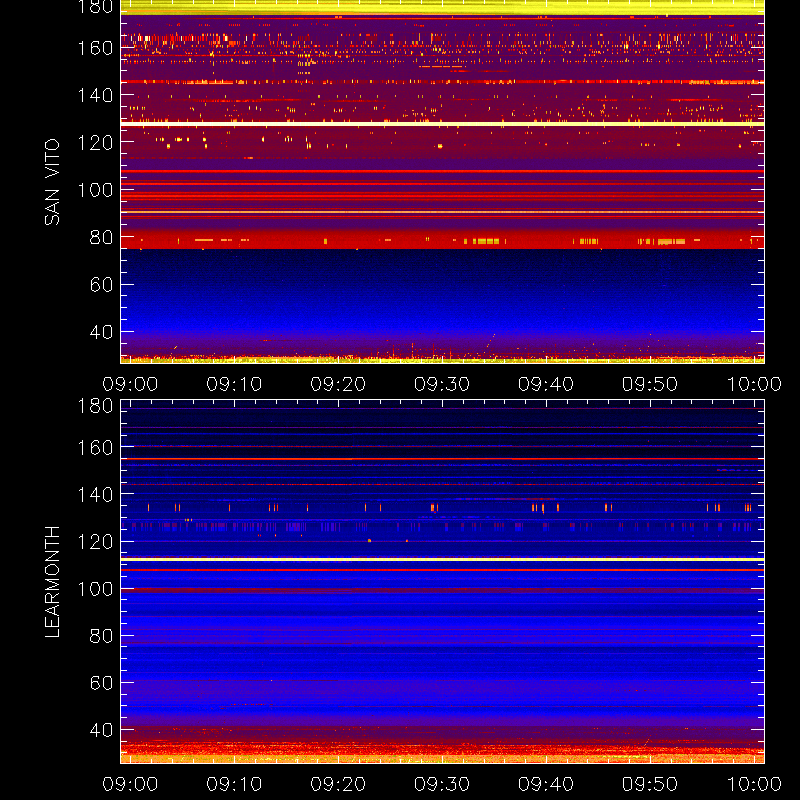Click 09:50 time label under San Vito plot
This screenshot has height=800, width=800.
click(x=650, y=384)
